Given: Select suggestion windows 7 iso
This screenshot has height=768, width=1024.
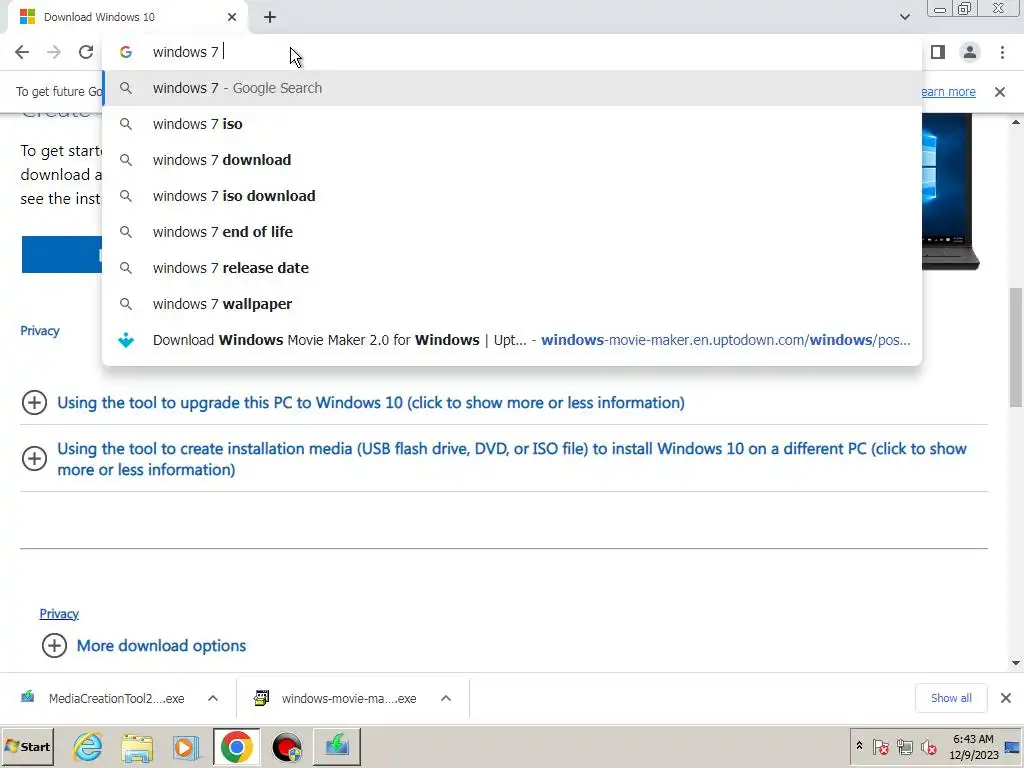Looking at the screenshot, I should 512,124.
